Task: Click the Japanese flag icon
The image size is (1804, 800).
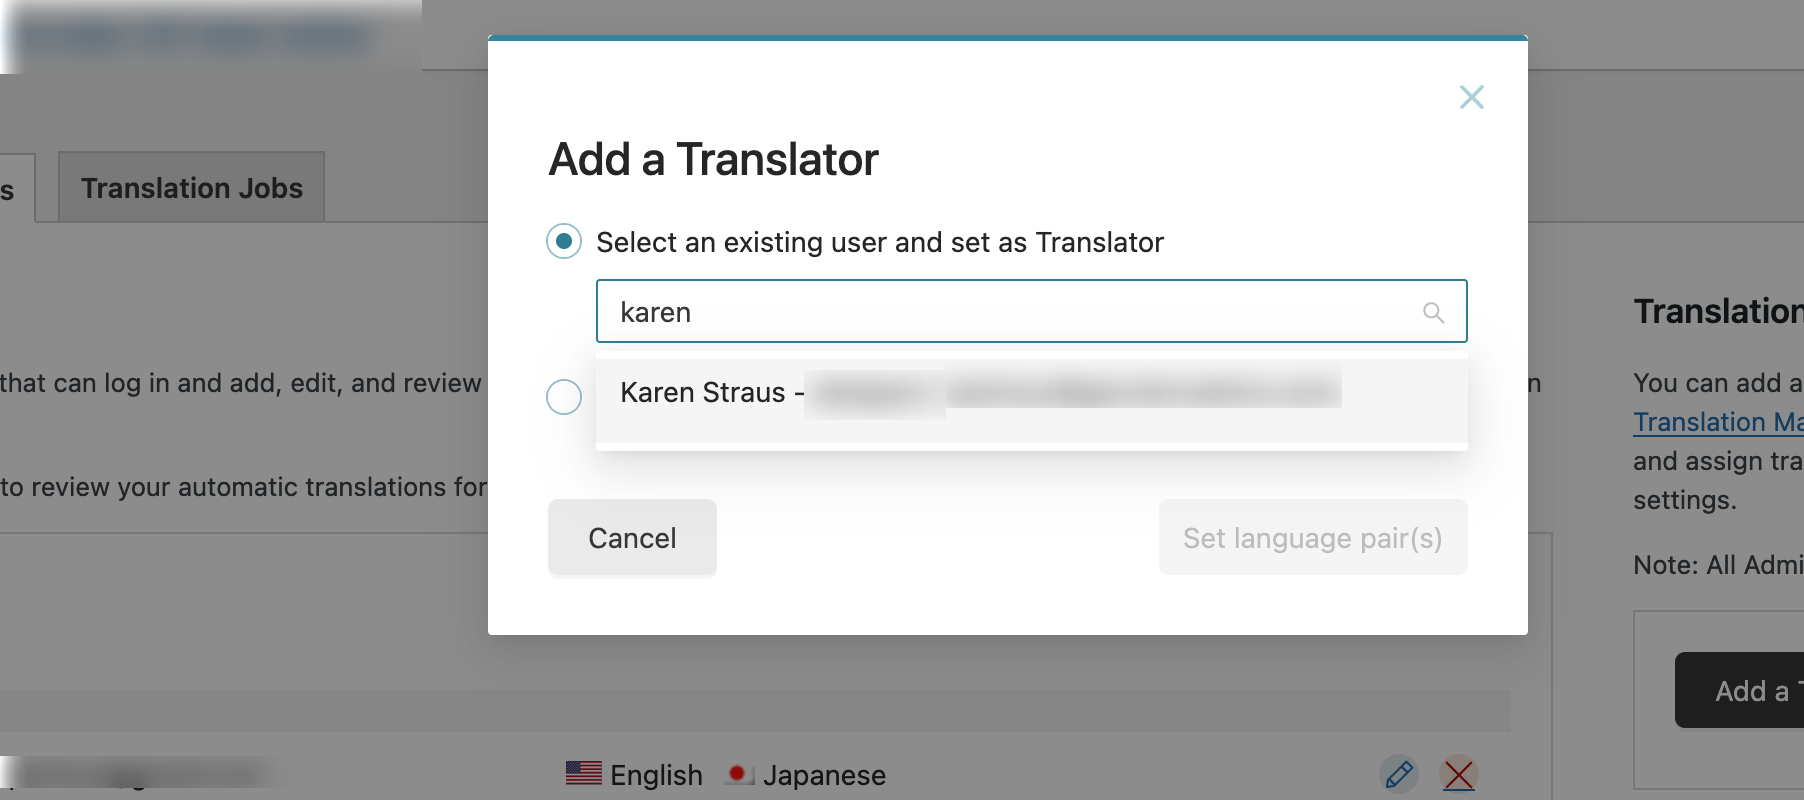Action: coord(738,774)
